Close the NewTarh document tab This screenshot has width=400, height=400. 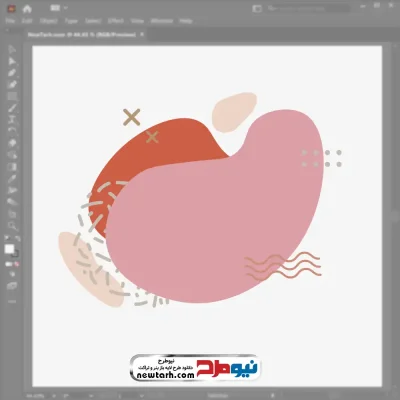(x=142, y=34)
